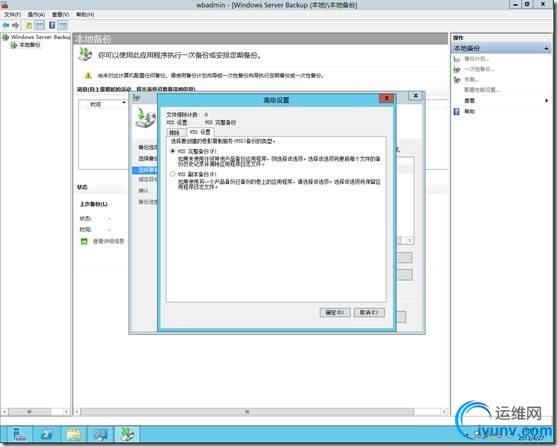
Task: Click the main pane horizontal scrollbar
Action: click(x=247, y=412)
